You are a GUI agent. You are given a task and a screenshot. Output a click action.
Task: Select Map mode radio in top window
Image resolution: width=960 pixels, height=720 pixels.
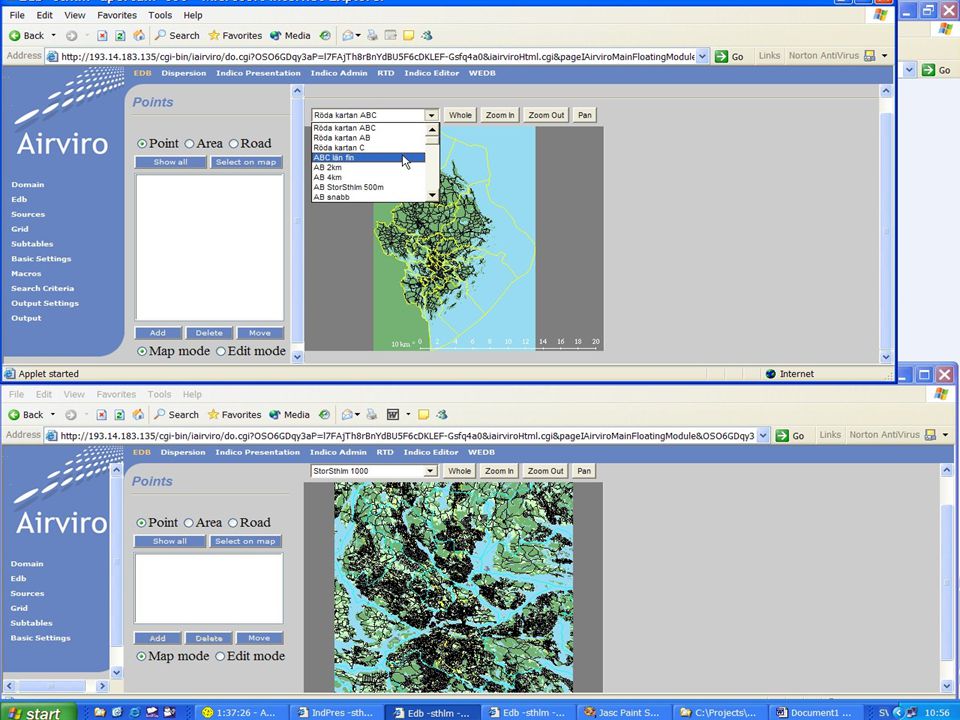tap(142, 351)
